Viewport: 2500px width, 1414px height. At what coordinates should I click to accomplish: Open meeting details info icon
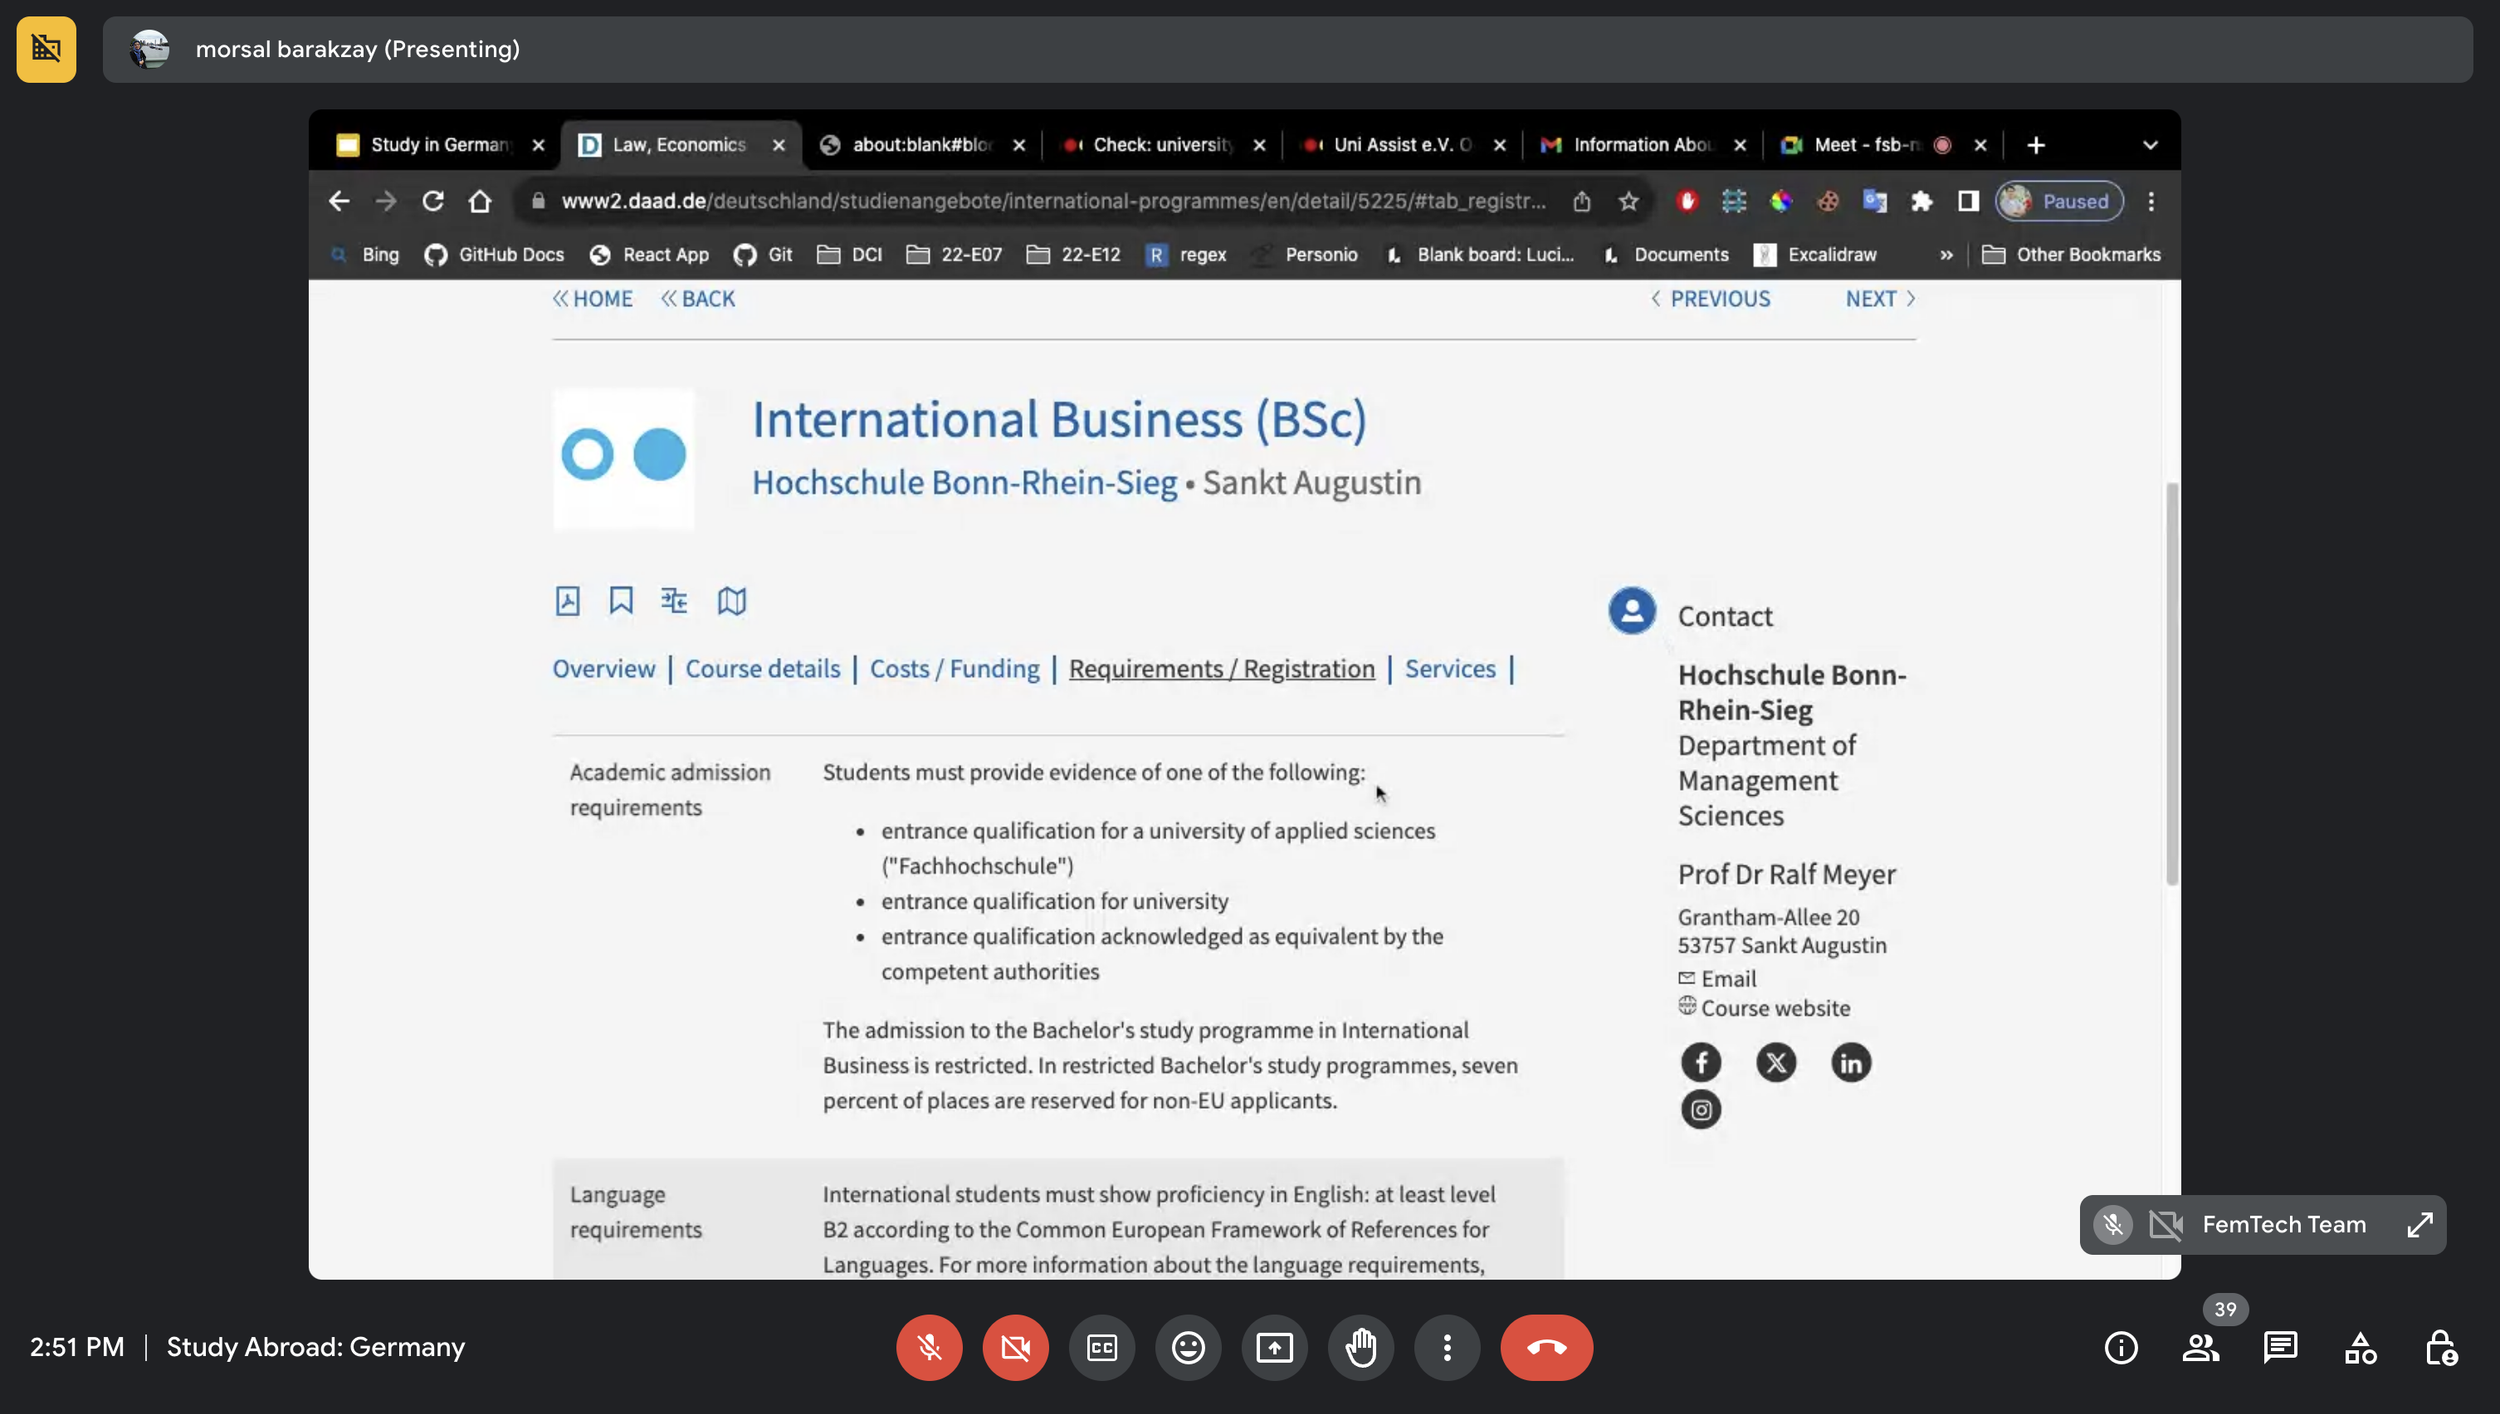pyautogui.click(x=2121, y=1347)
